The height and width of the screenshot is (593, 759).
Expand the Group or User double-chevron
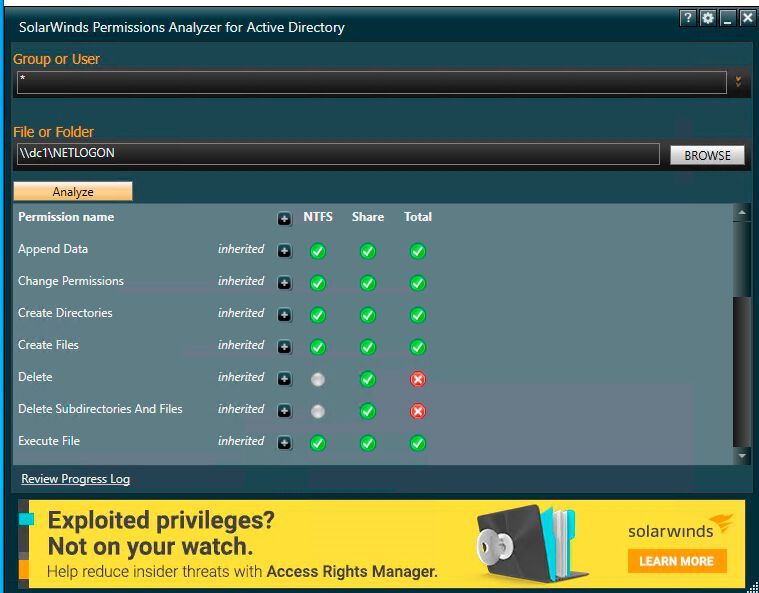(738, 81)
